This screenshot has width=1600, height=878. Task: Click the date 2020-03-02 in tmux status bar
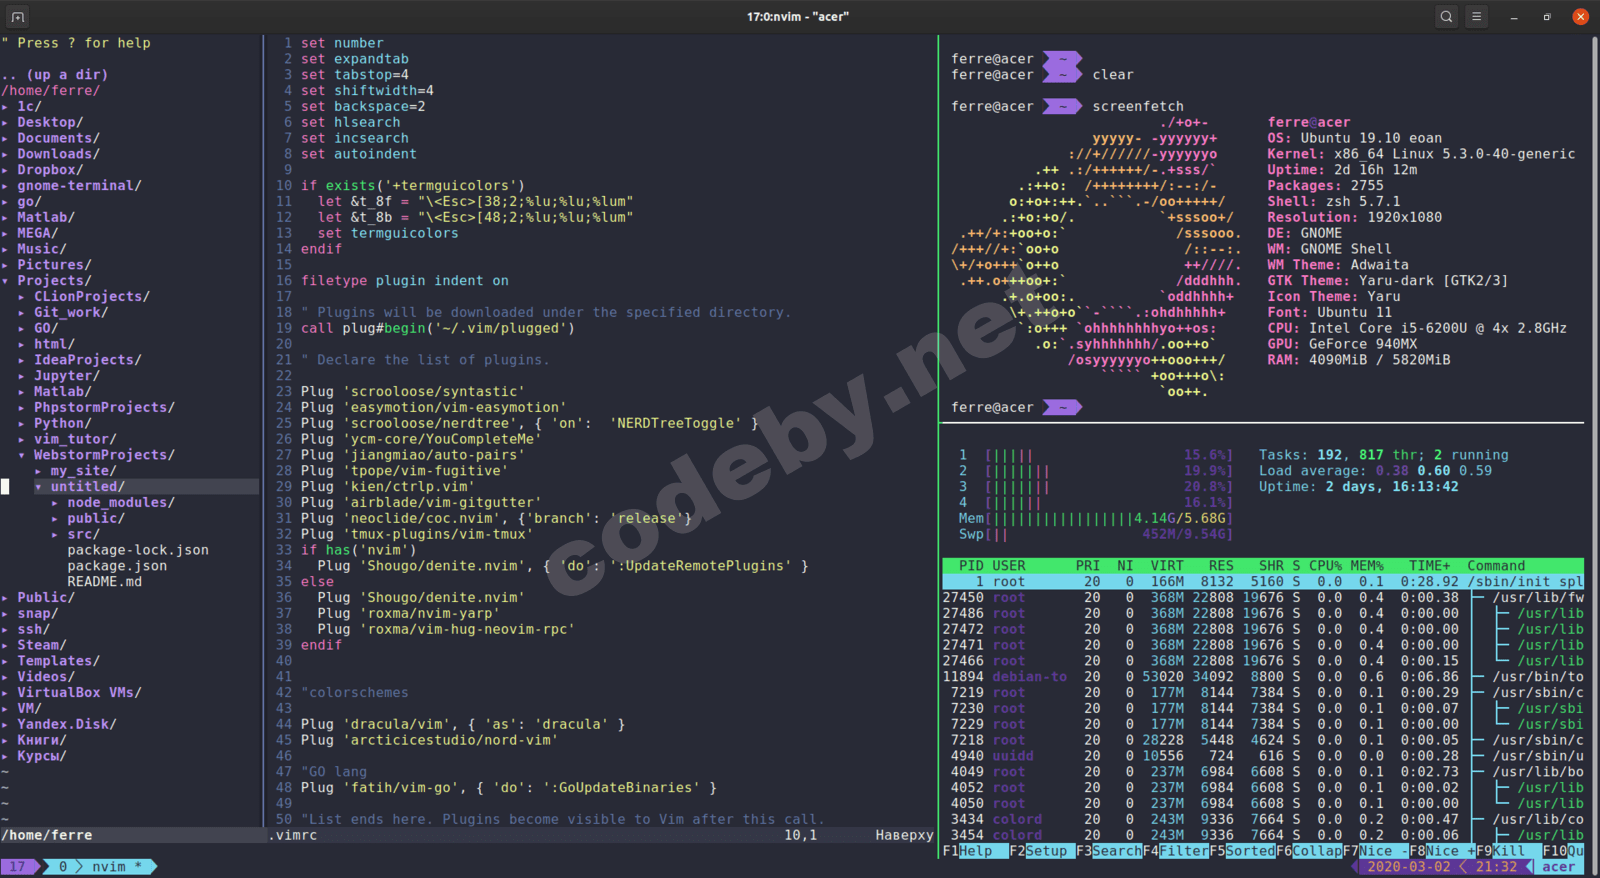[x=1409, y=867]
